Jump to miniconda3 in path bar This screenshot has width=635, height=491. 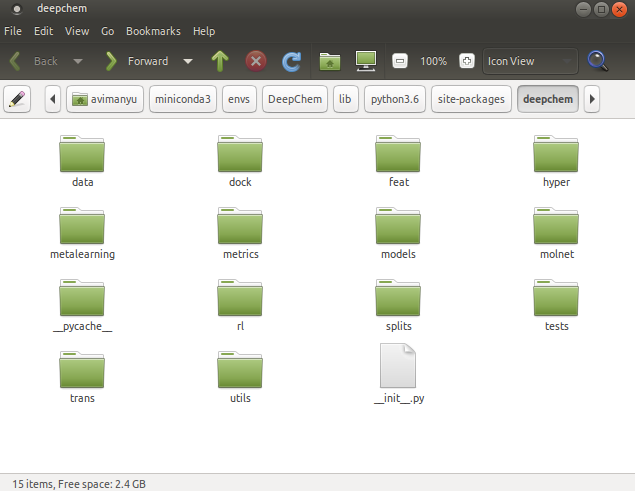[x=183, y=99]
